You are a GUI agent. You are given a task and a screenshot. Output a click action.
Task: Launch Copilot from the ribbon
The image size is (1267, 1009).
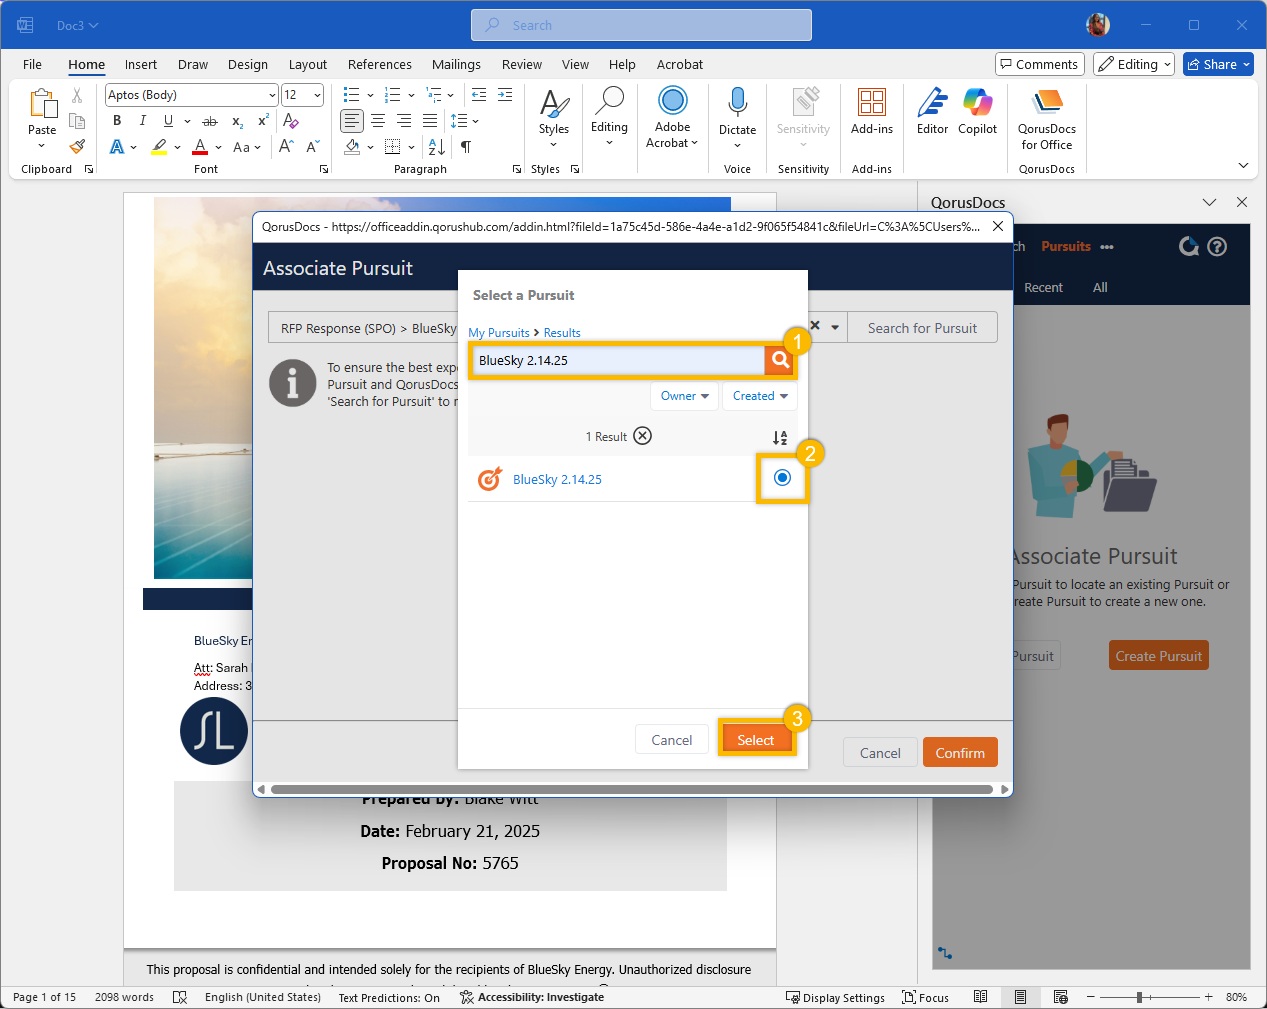[x=977, y=112]
